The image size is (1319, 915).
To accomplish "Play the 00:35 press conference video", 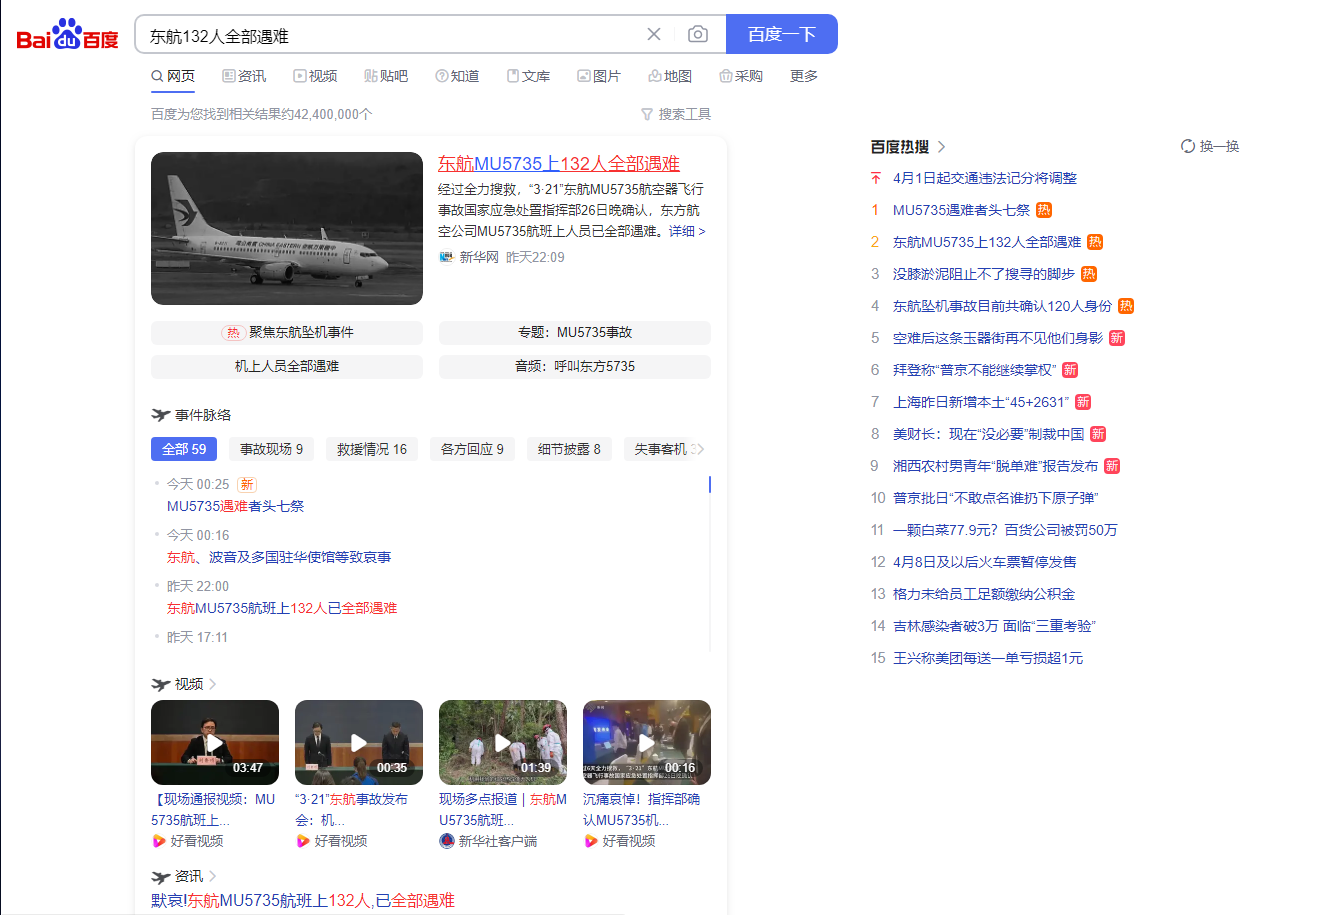I will pyautogui.click(x=359, y=742).
